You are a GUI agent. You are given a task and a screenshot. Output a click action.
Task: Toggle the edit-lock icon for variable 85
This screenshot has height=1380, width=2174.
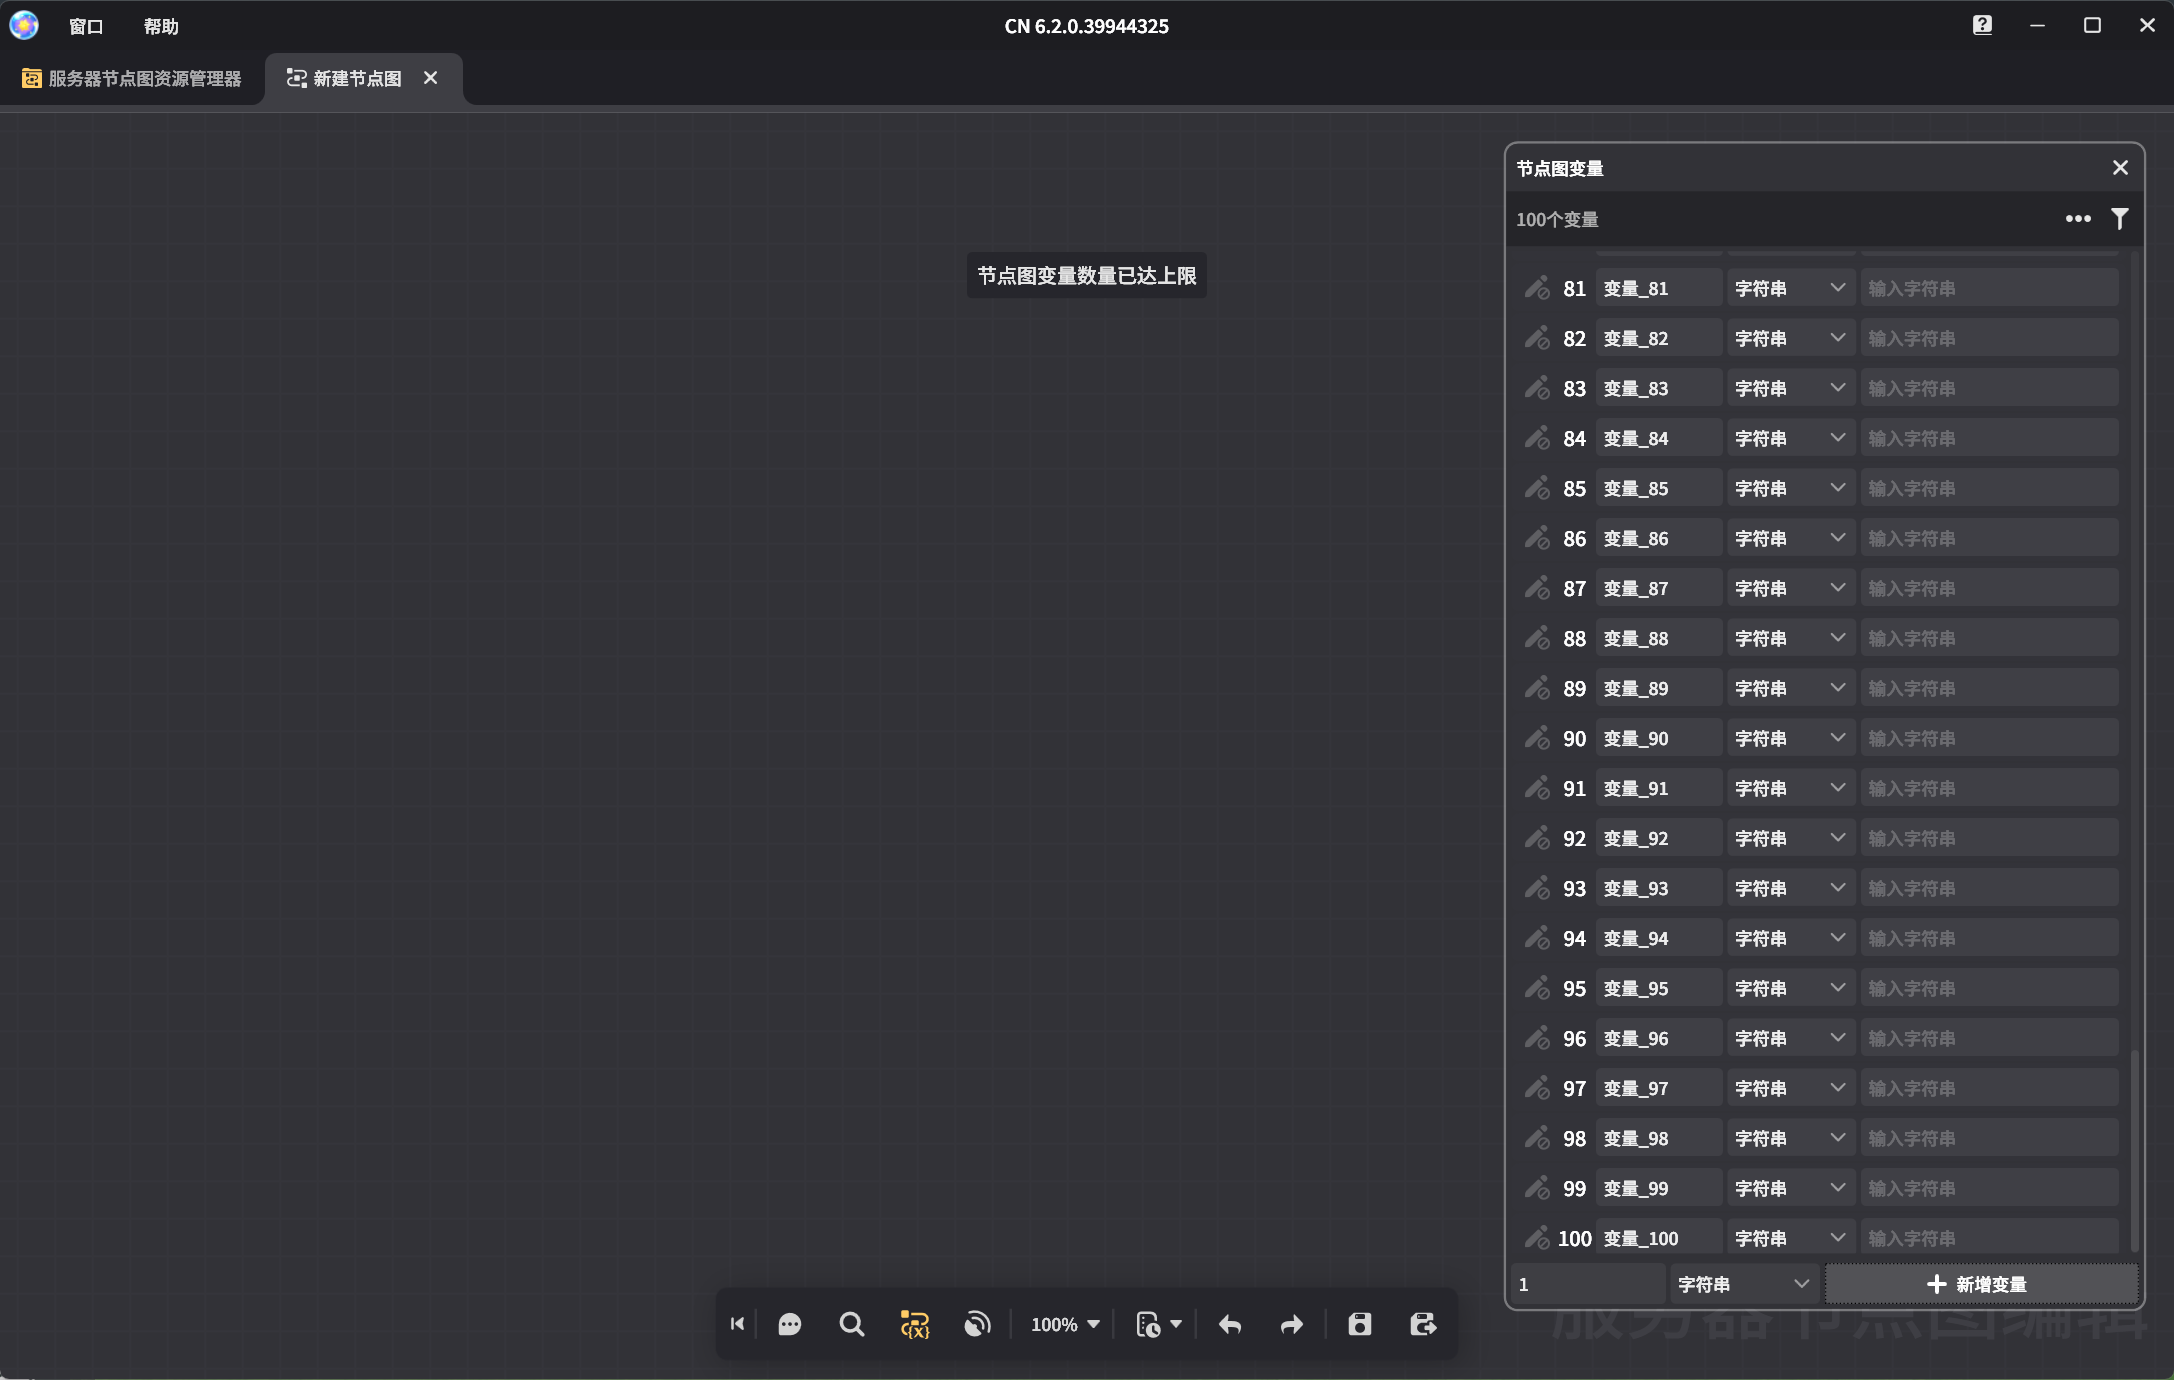(1537, 488)
